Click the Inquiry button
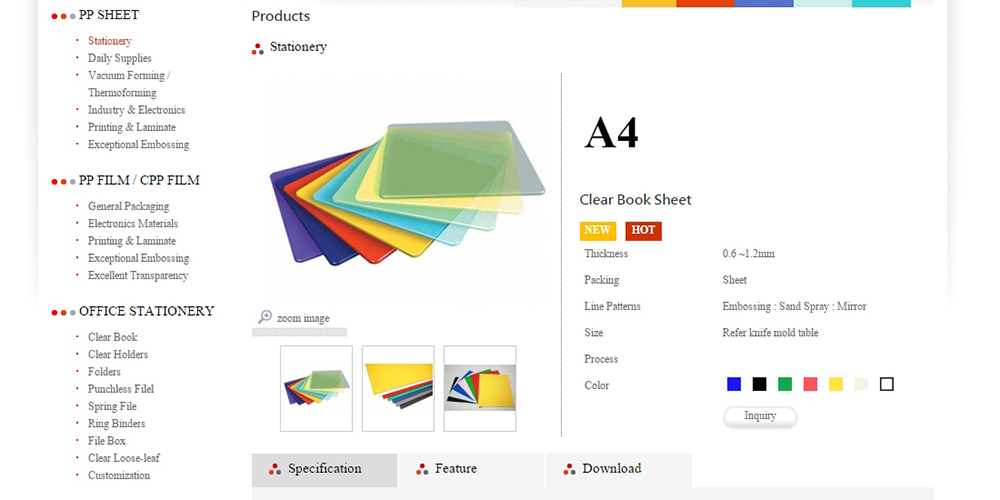Image resolution: width=1000 pixels, height=500 pixels. coord(760,416)
